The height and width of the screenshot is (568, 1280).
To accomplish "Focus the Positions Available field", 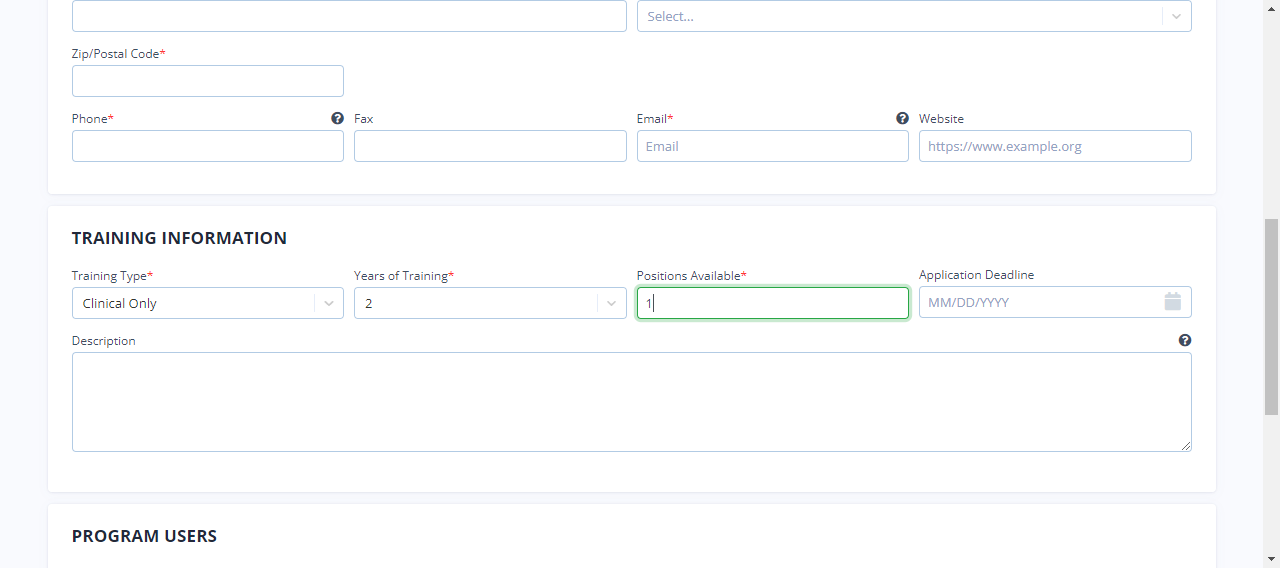I will [773, 303].
